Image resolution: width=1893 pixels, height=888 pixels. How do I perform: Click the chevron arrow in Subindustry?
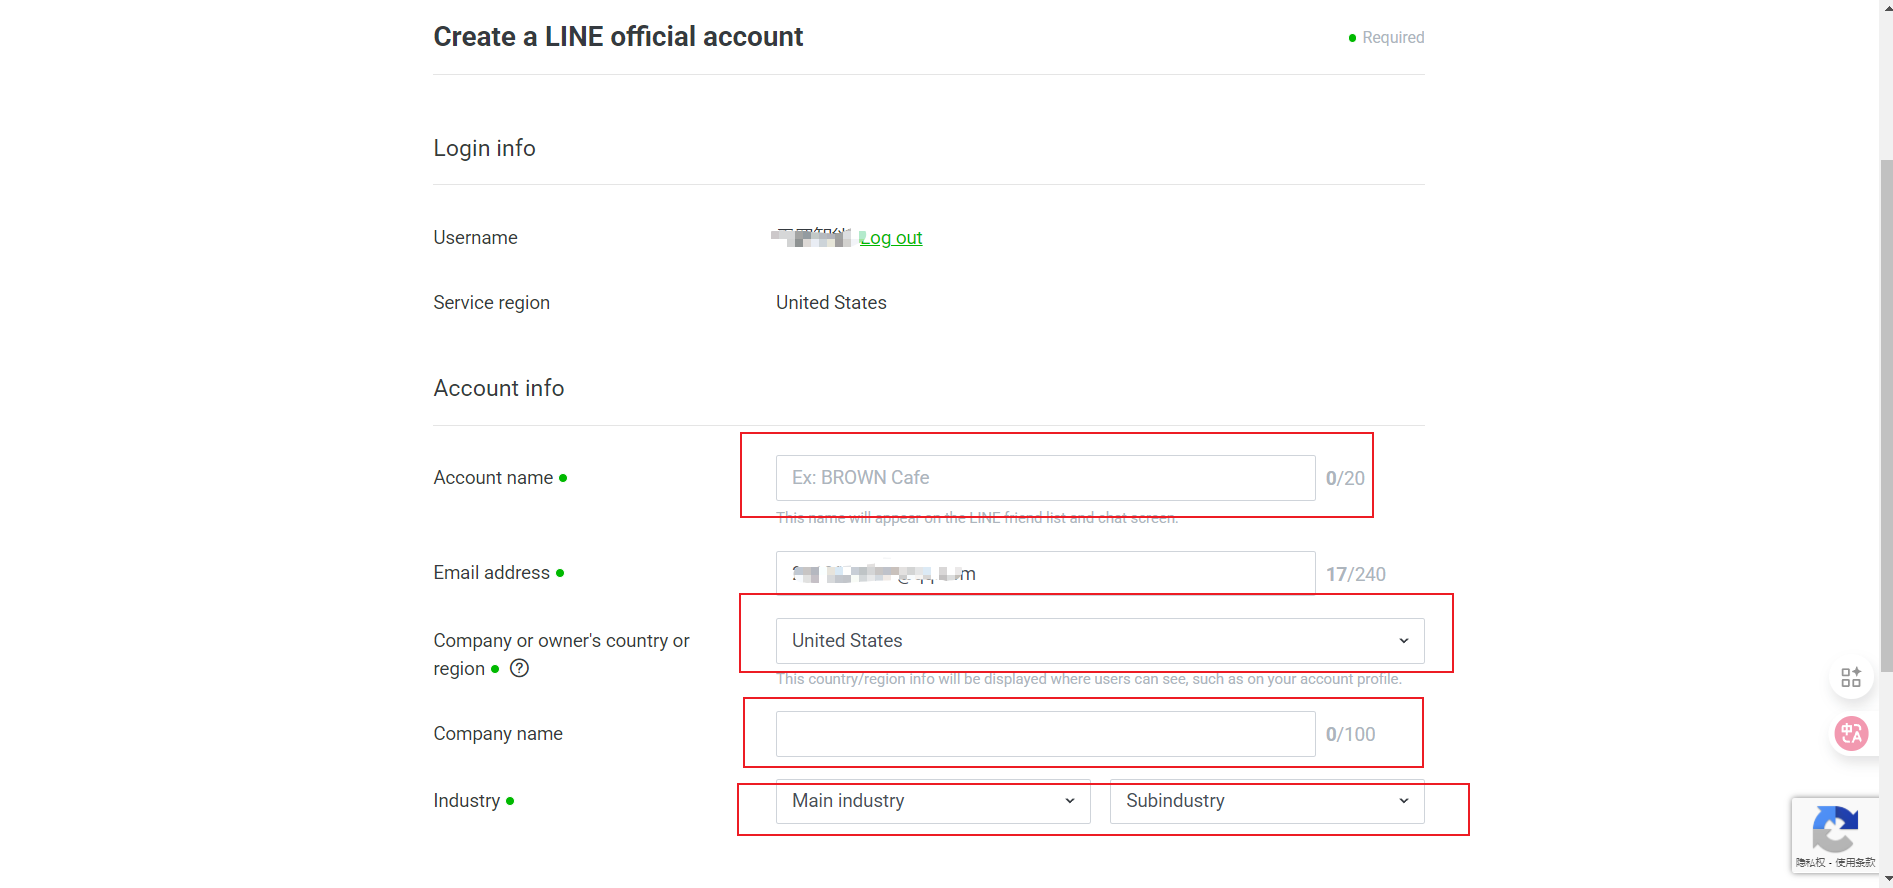[x=1404, y=801]
